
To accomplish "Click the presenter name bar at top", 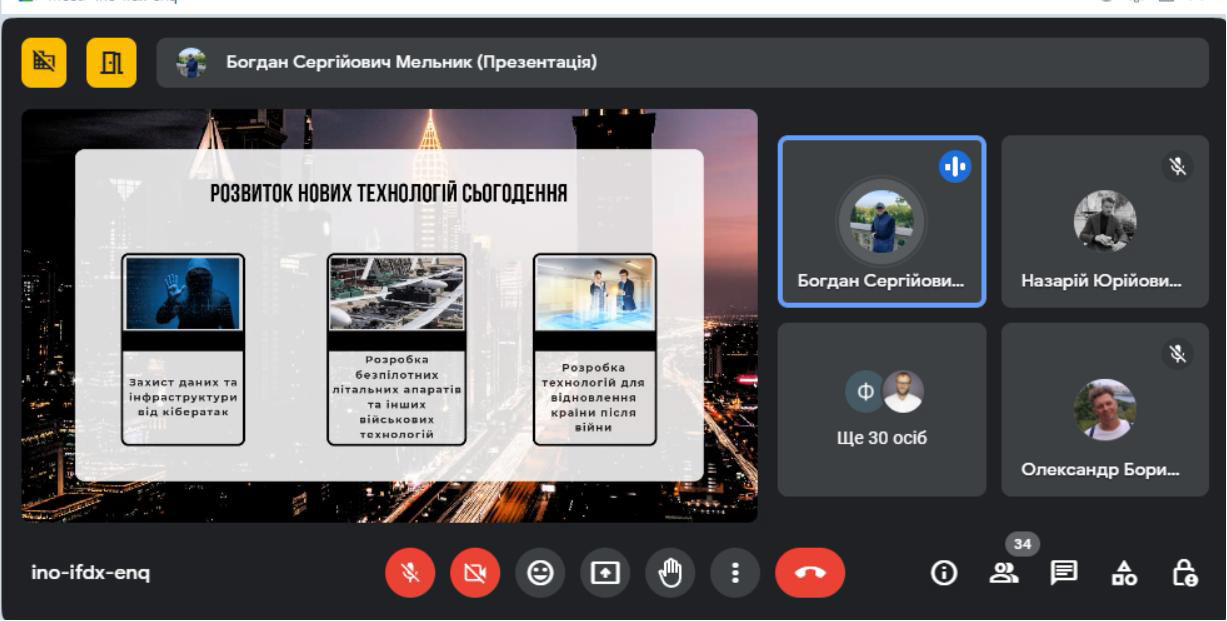I will pos(682,63).
